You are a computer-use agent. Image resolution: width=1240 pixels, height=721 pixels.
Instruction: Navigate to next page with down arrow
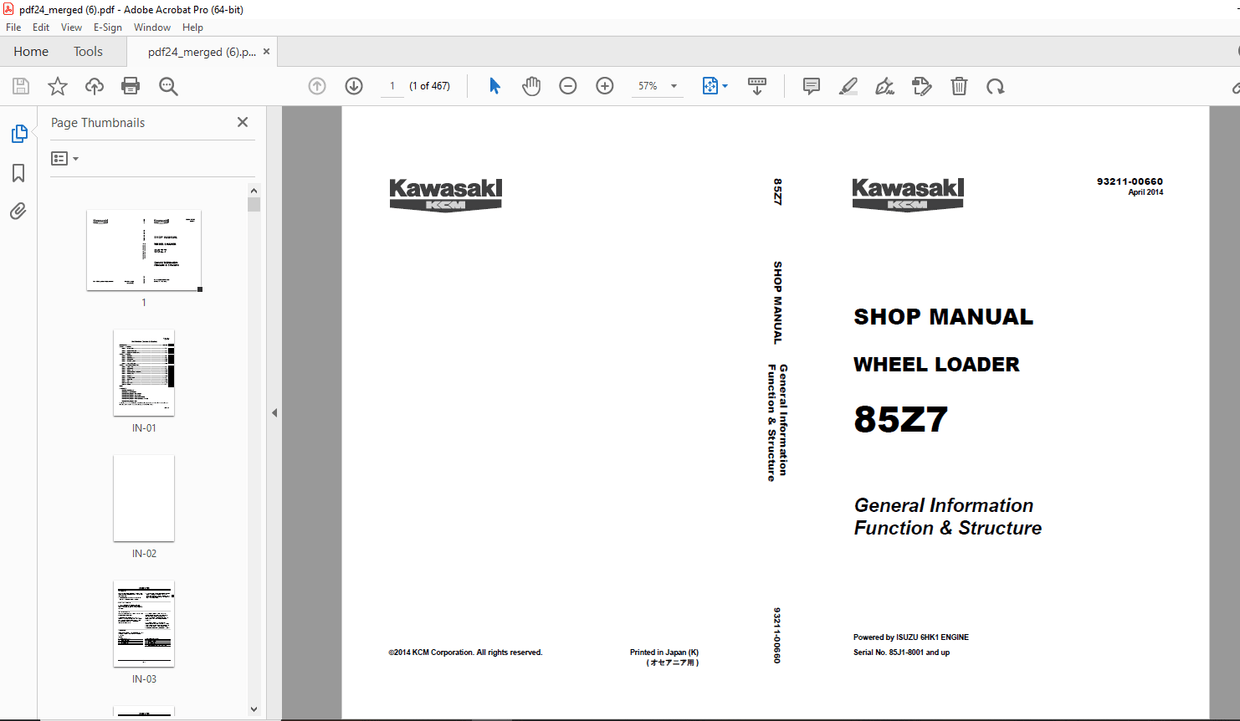point(354,86)
